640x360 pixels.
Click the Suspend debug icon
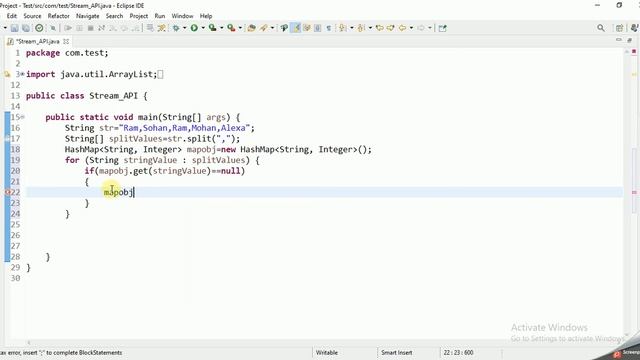pyautogui.click(x=79, y=28)
